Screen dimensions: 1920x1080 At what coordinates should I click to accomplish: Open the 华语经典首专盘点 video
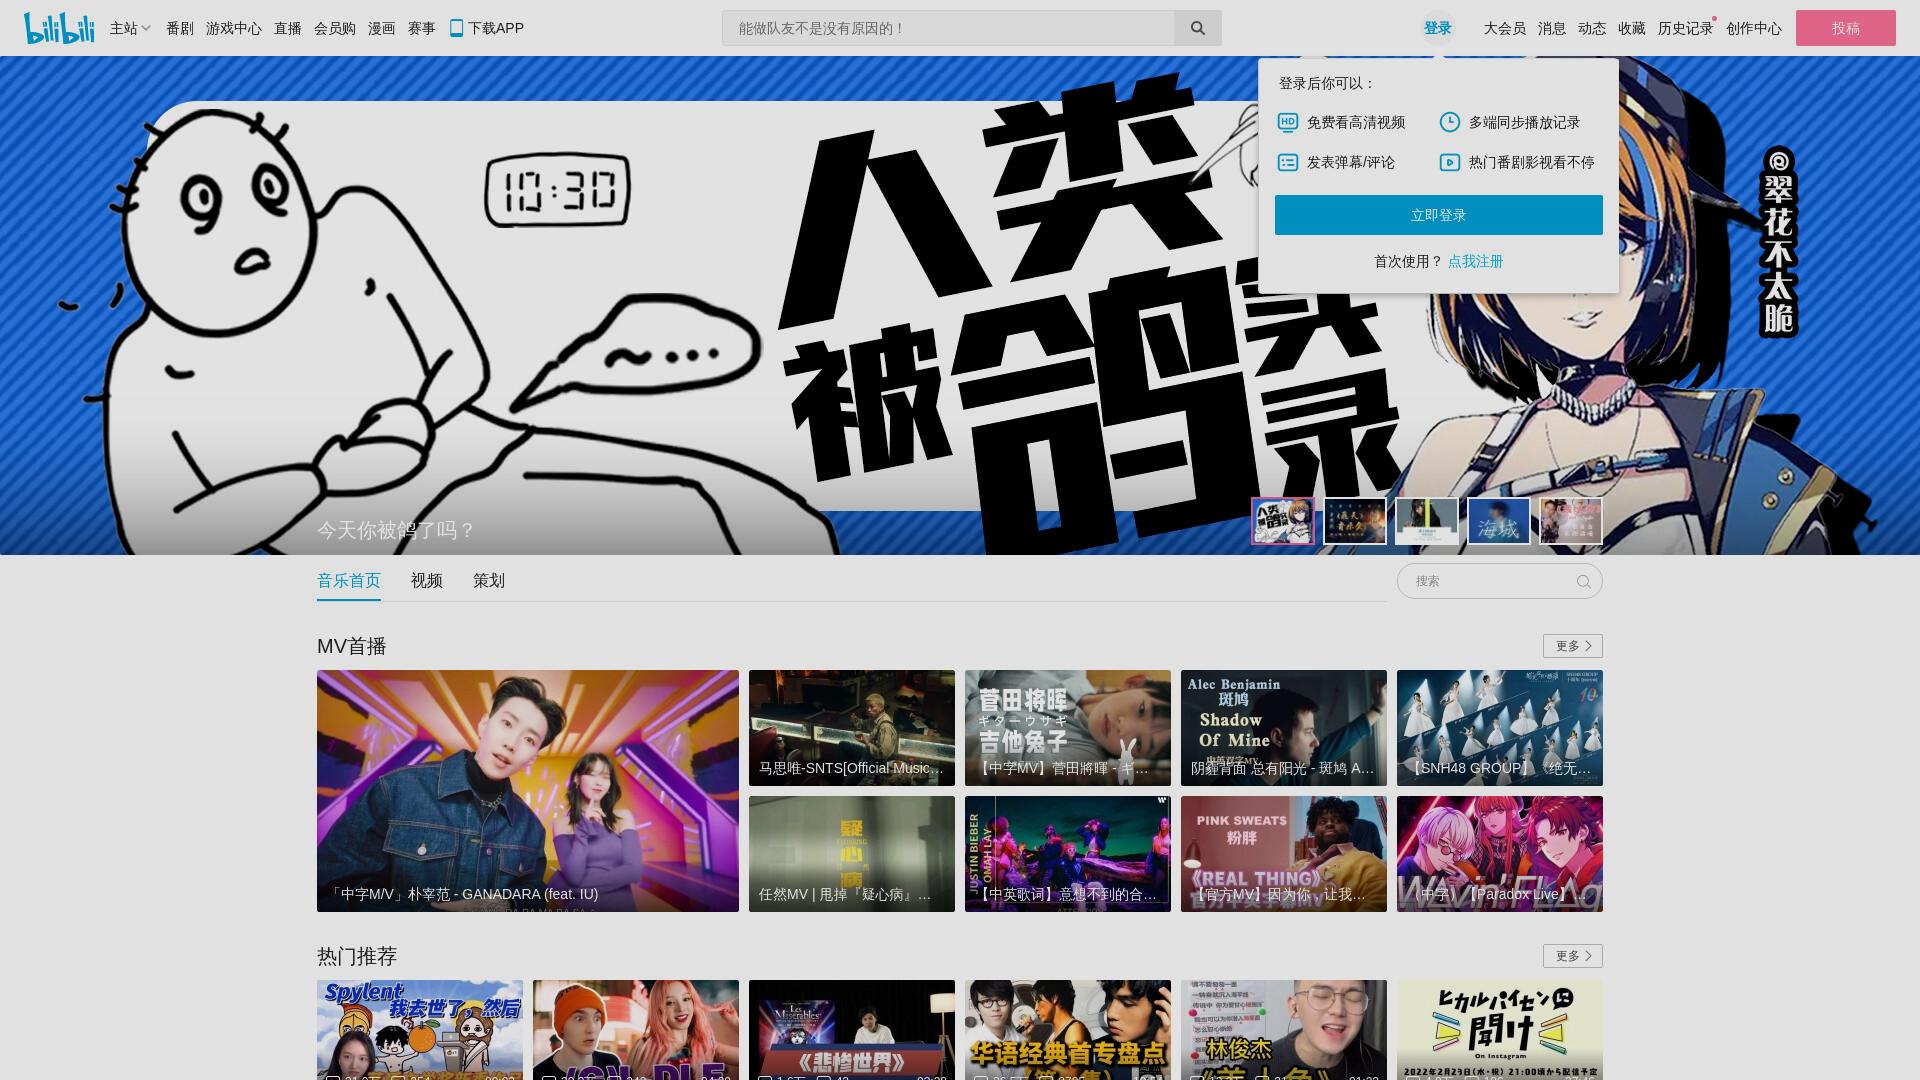coord(1068,1030)
